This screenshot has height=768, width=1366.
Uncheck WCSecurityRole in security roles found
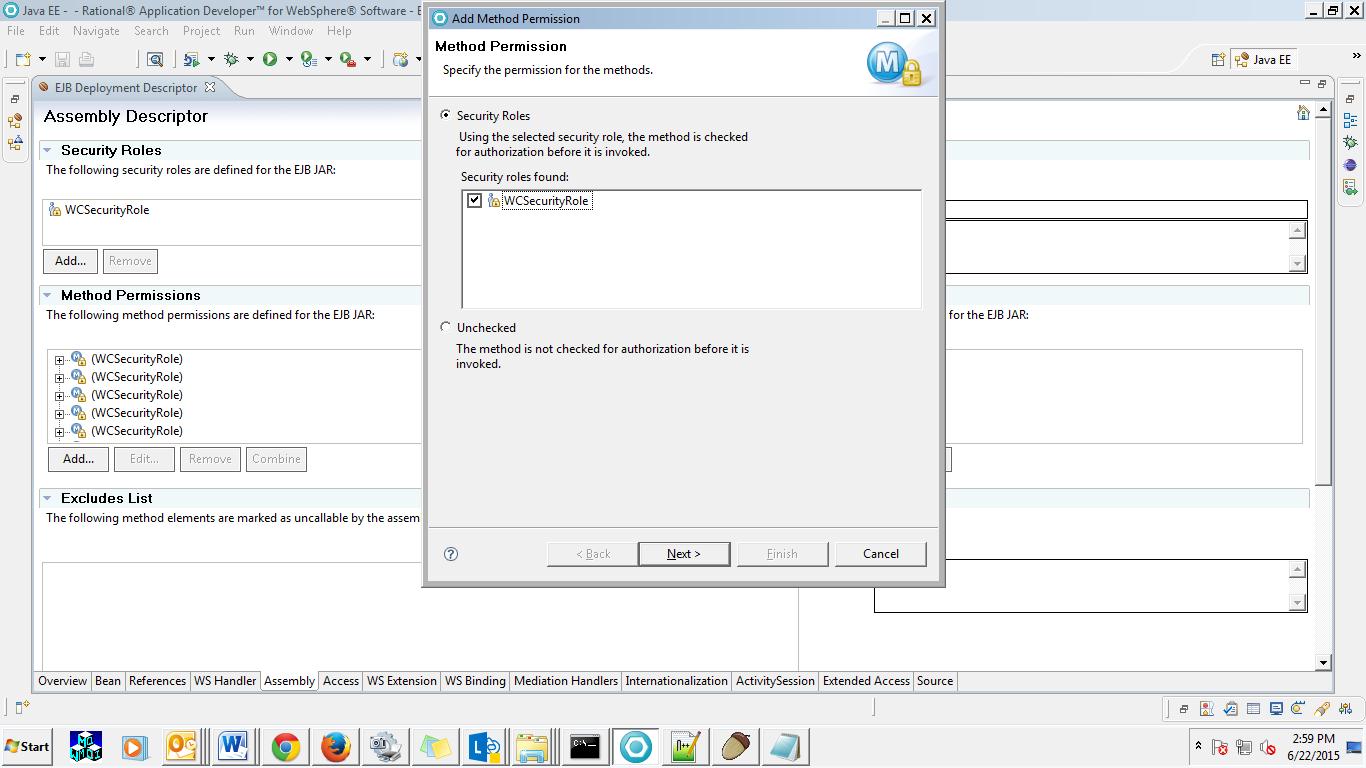pos(475,200)
